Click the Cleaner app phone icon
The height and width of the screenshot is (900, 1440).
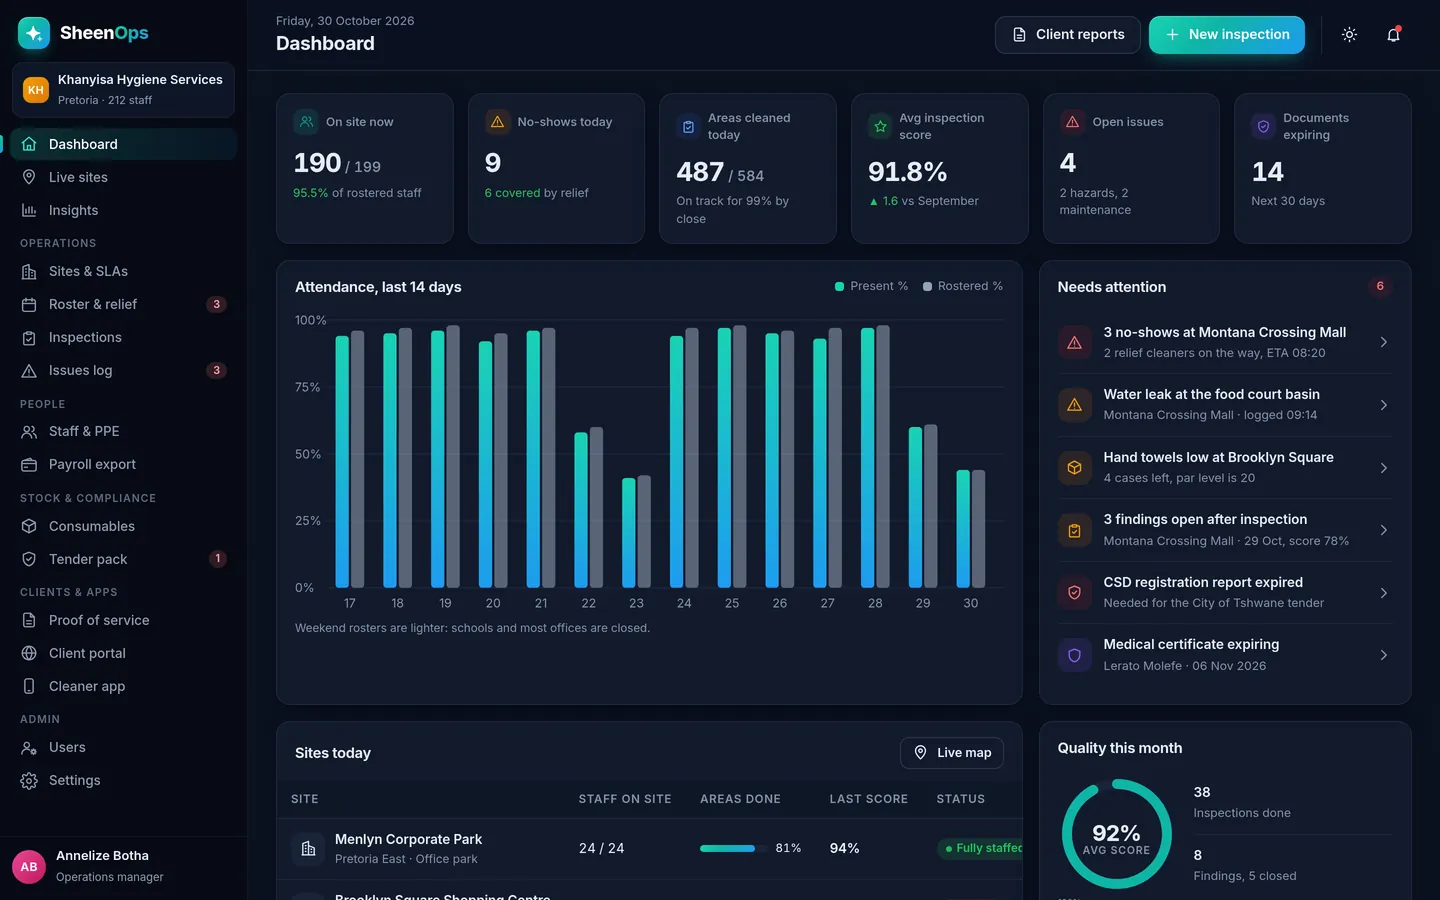29,686
